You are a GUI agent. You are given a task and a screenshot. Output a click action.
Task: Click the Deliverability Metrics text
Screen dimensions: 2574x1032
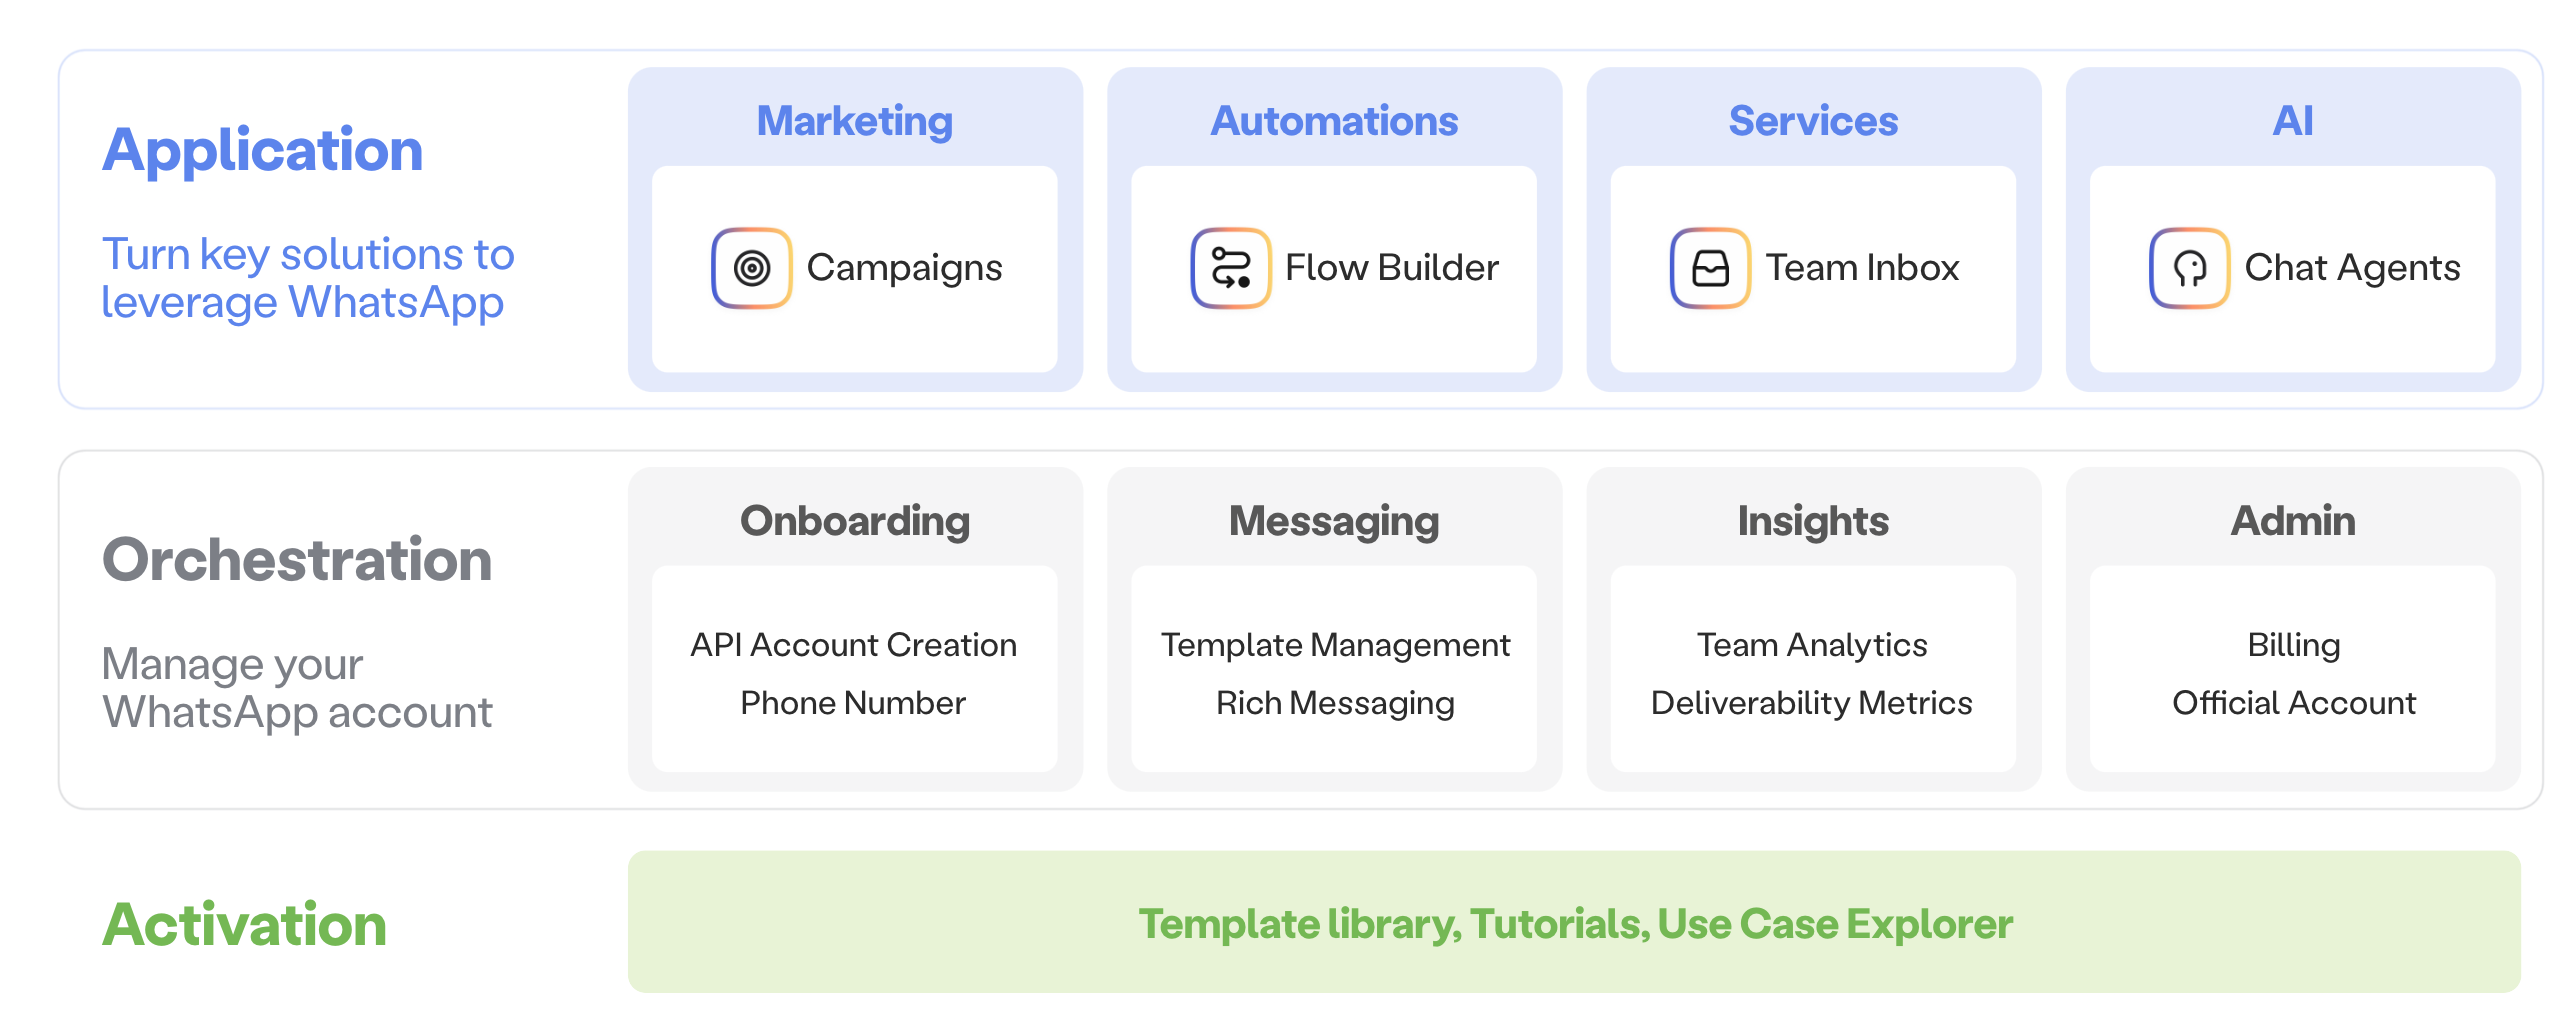1811,704
